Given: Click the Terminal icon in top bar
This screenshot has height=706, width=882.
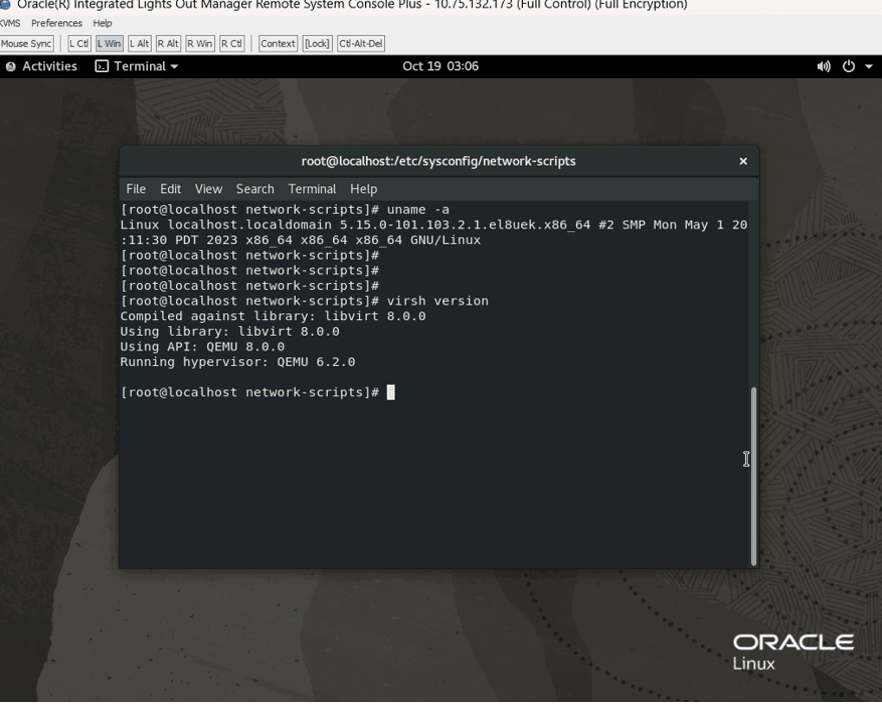Looking at the screenshot, I should [x=102, y=66].
